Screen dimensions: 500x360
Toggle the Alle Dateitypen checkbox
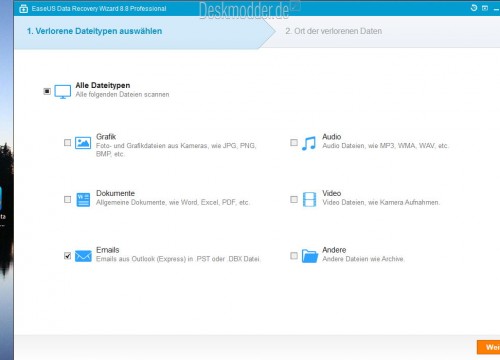pyautogui.click(x=47, y=91)
